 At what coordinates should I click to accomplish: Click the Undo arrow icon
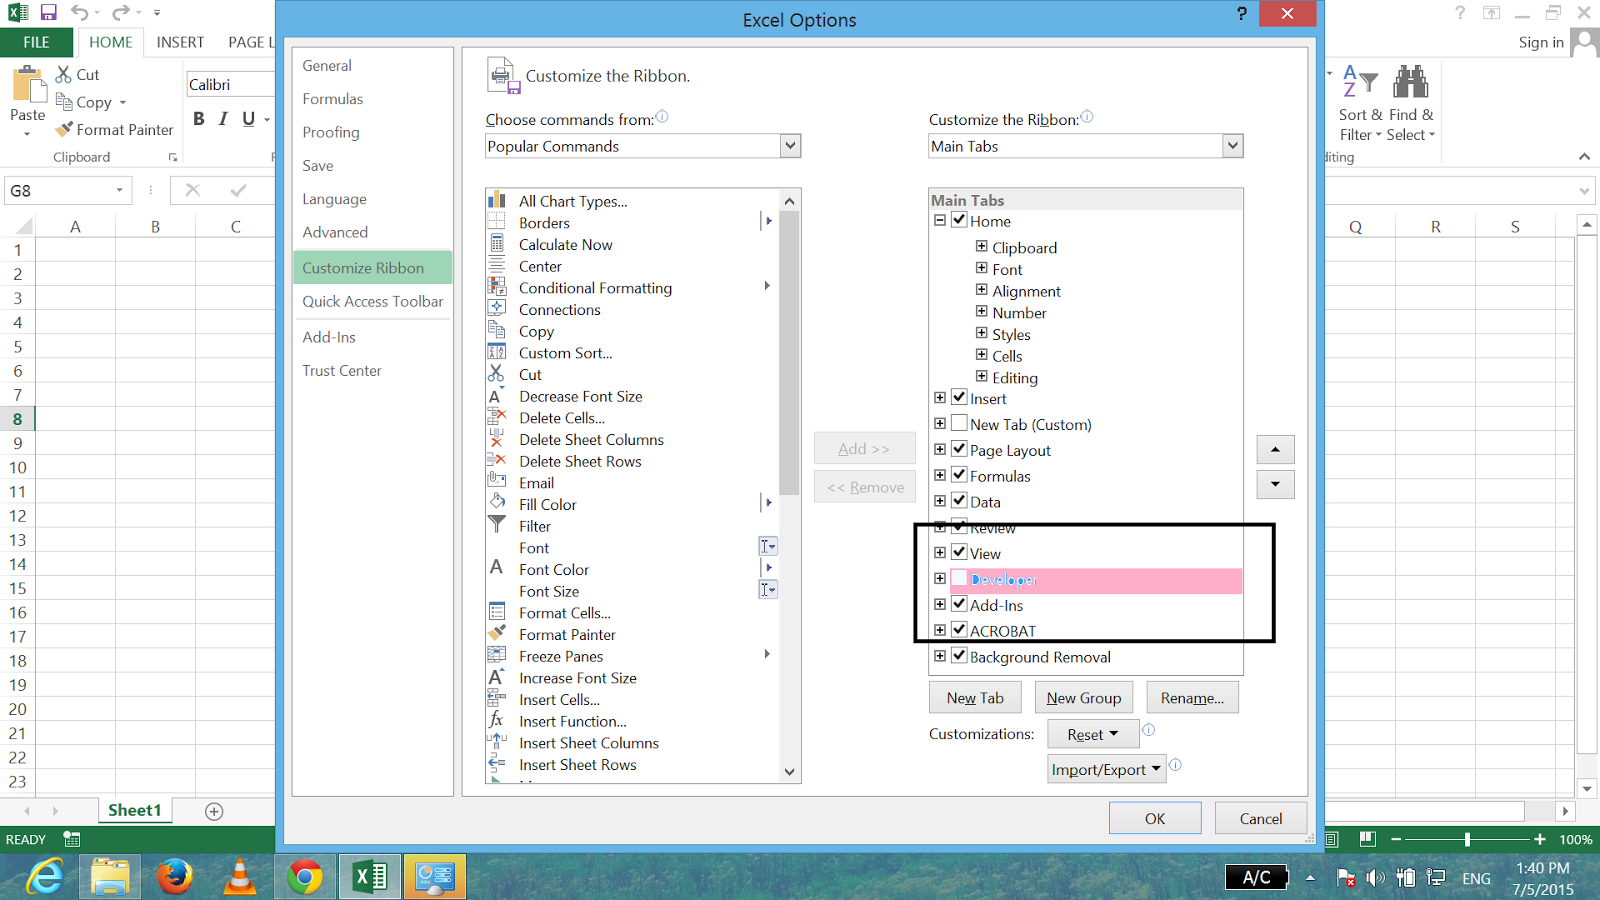pos(79,13)
